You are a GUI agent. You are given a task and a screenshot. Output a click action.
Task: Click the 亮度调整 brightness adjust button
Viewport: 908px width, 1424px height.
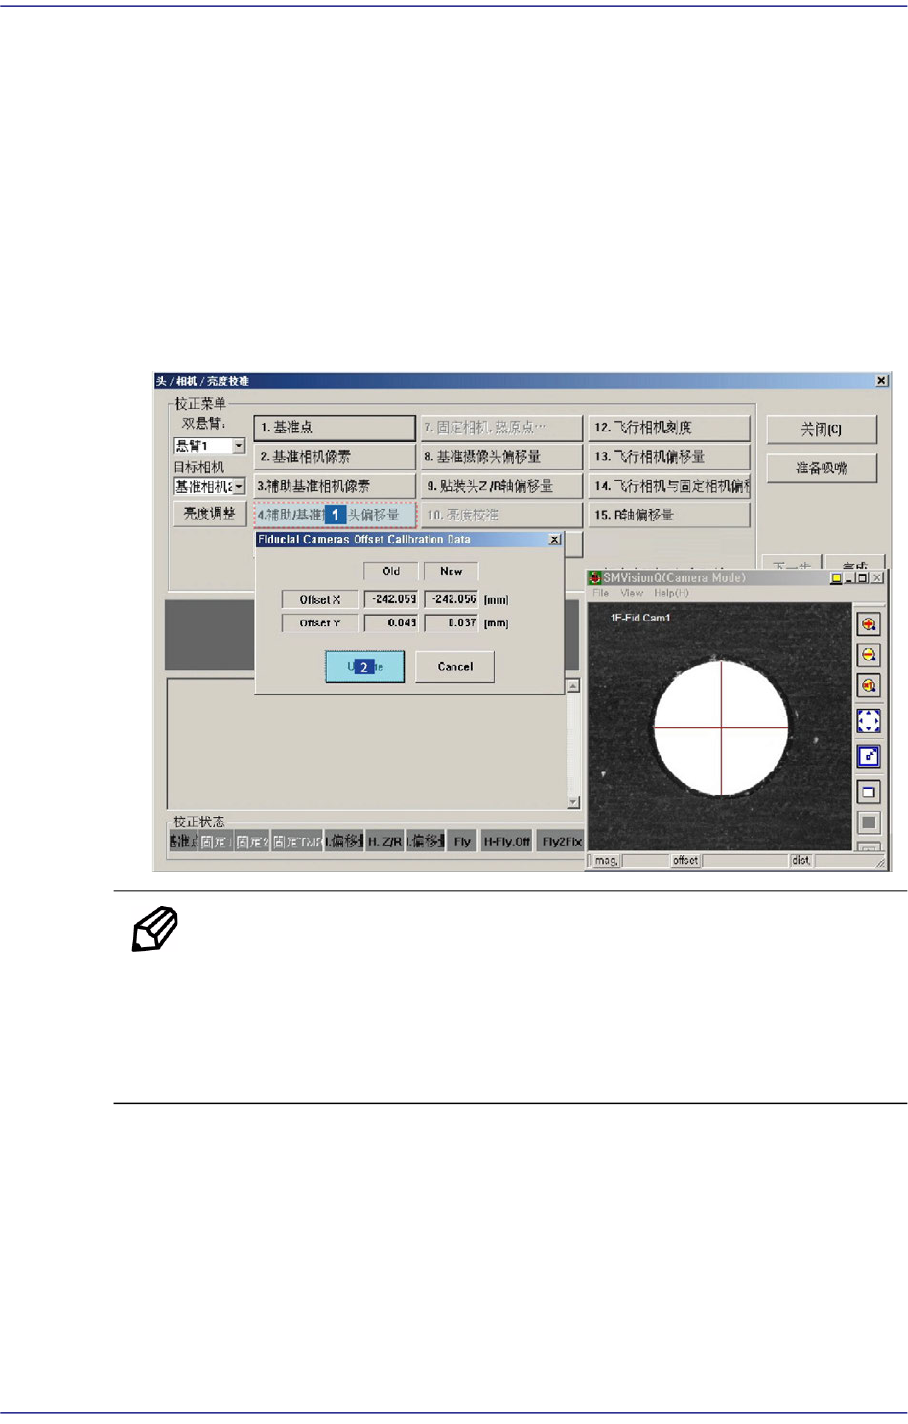tap(209, 514)
